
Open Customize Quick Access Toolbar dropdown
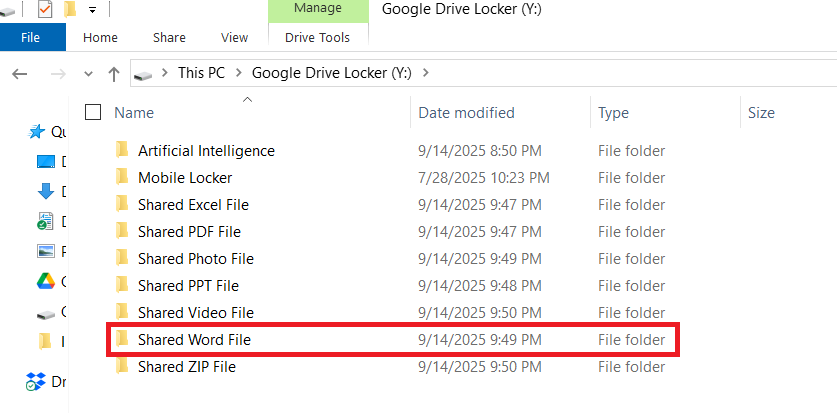(x=92, y=10)
